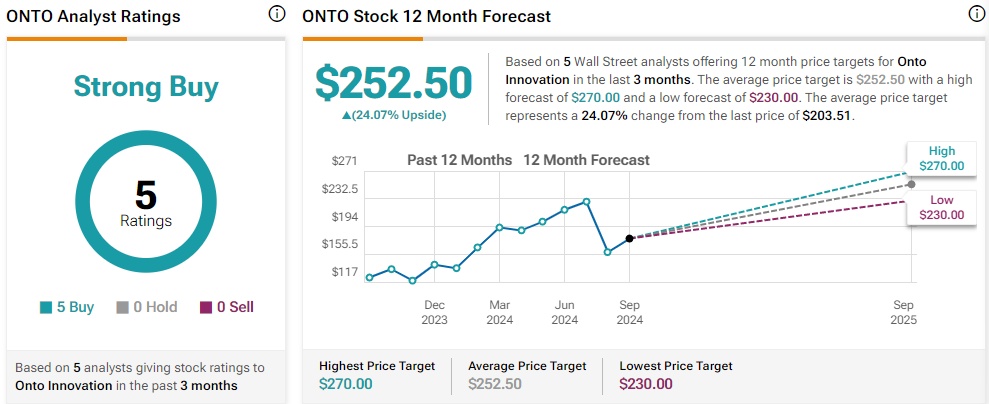Click the gray average forecast endpoint dot
Image resolution: width=989 pixels, height=404 pixels.
point(911,184)
